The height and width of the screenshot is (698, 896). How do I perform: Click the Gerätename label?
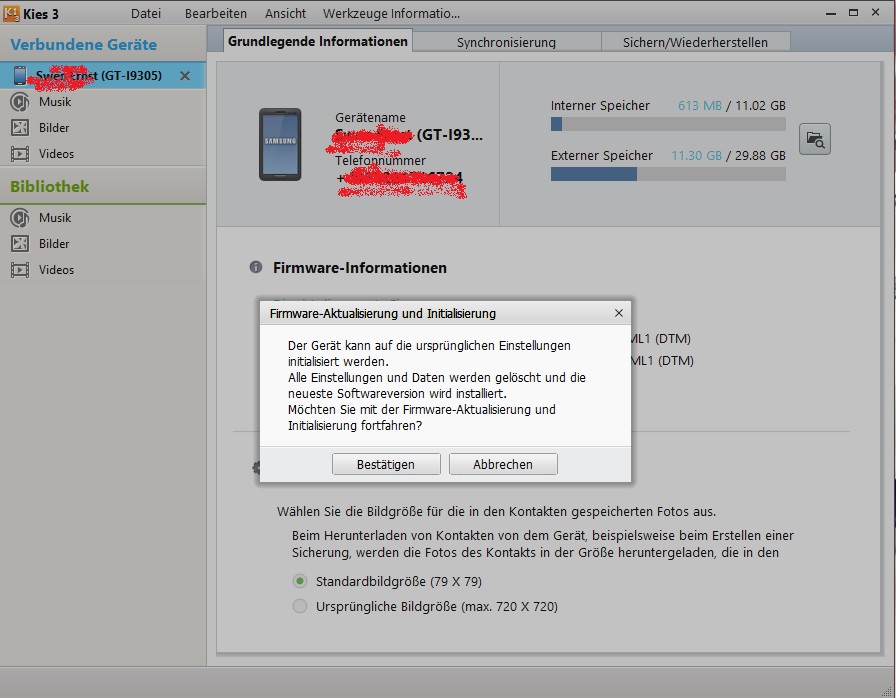pos(370,118)
